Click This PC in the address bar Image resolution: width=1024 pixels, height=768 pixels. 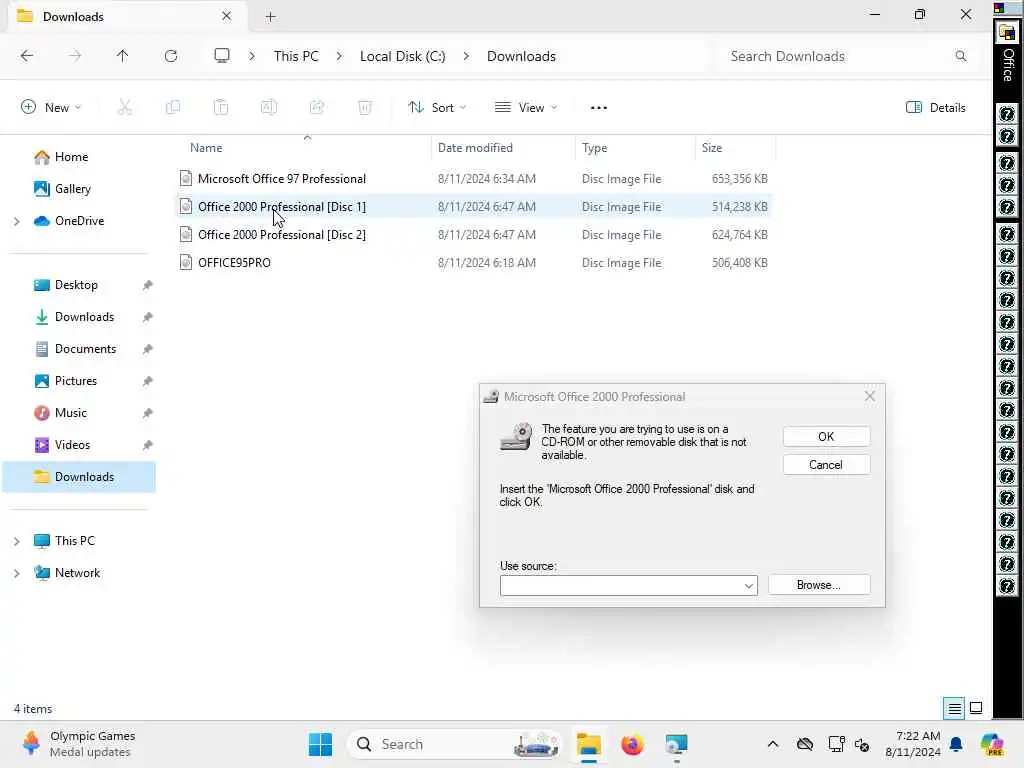click(296, 56)
